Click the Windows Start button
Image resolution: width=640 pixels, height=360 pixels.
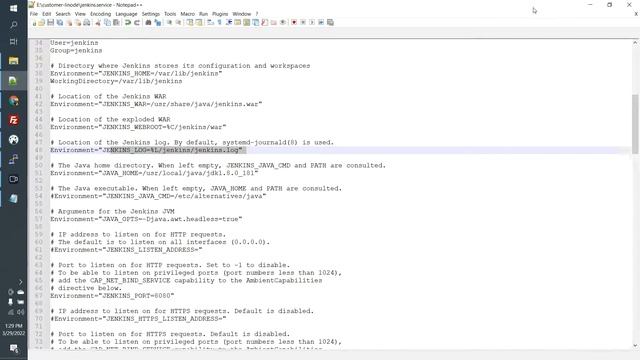13,8
